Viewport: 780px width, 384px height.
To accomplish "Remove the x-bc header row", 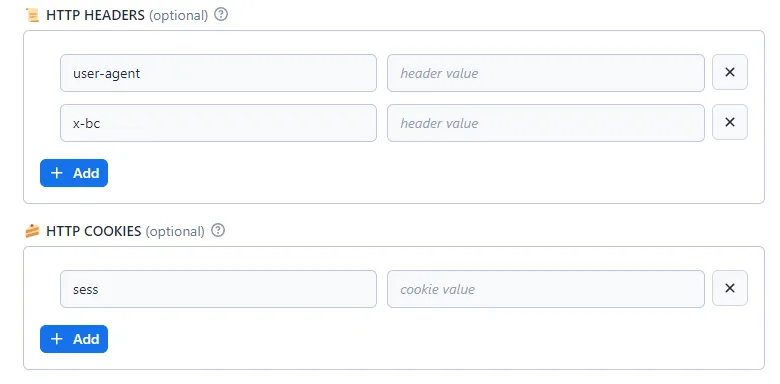I will [730, 122].
